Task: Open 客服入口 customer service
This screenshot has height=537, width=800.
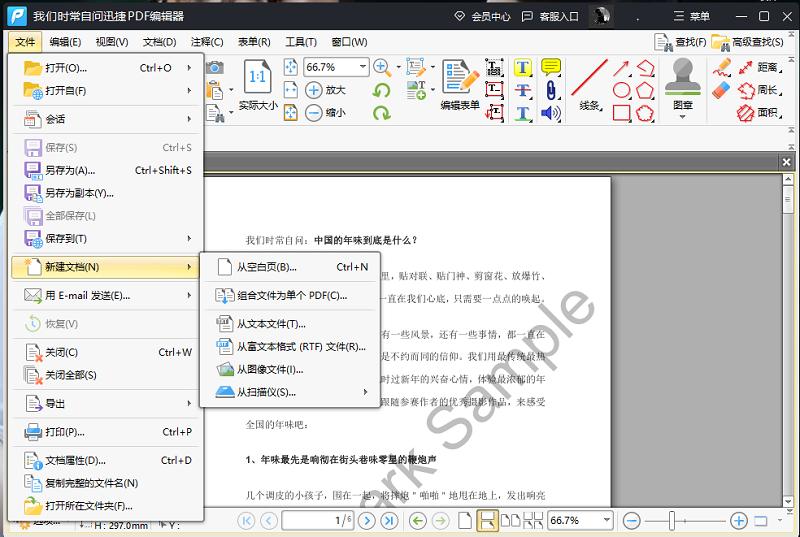Action: coord(550,16)
